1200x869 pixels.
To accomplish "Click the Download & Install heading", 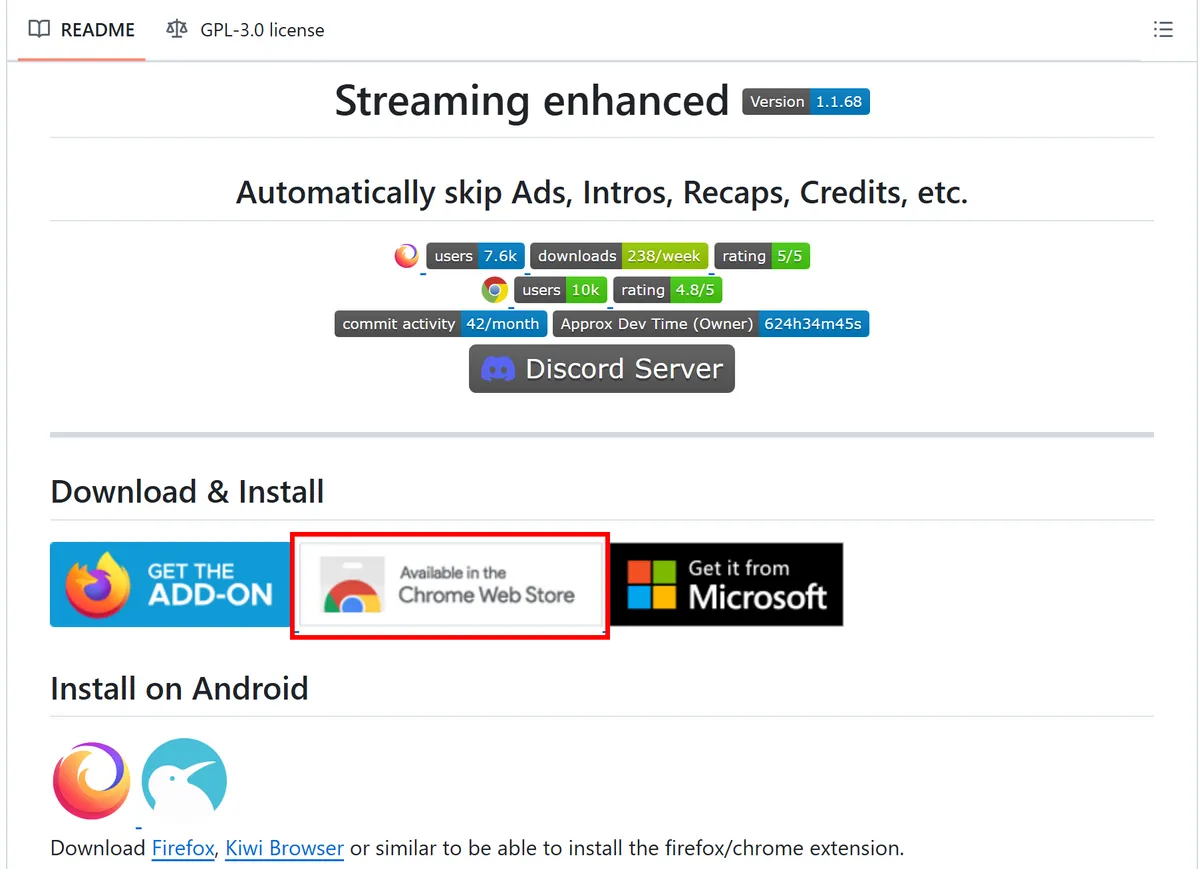I will [x=188, y=492].
